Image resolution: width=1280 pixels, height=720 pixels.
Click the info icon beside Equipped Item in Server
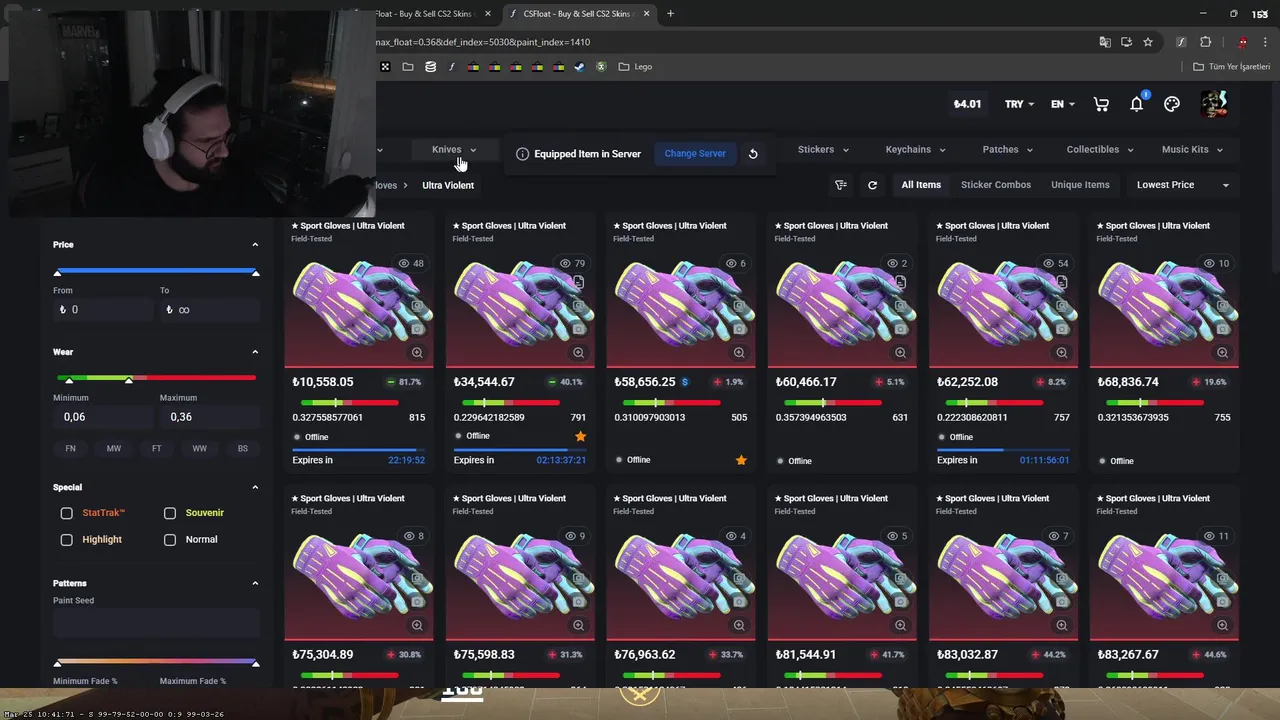[x=522, y=154]
